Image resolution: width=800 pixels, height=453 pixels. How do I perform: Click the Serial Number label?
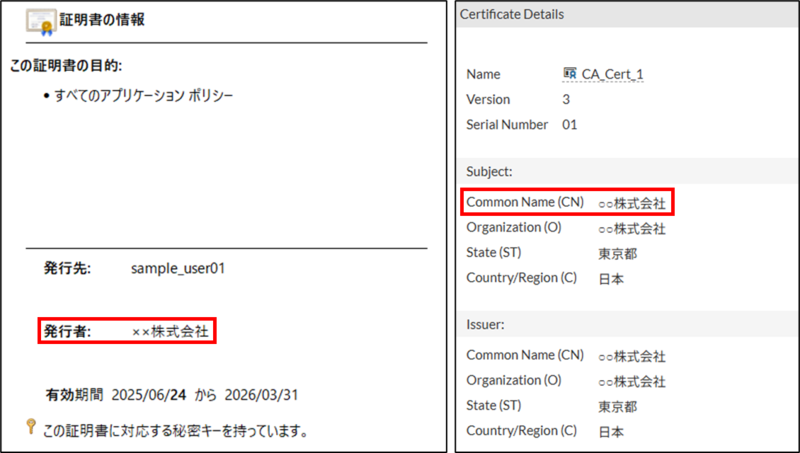click(507, 125)
